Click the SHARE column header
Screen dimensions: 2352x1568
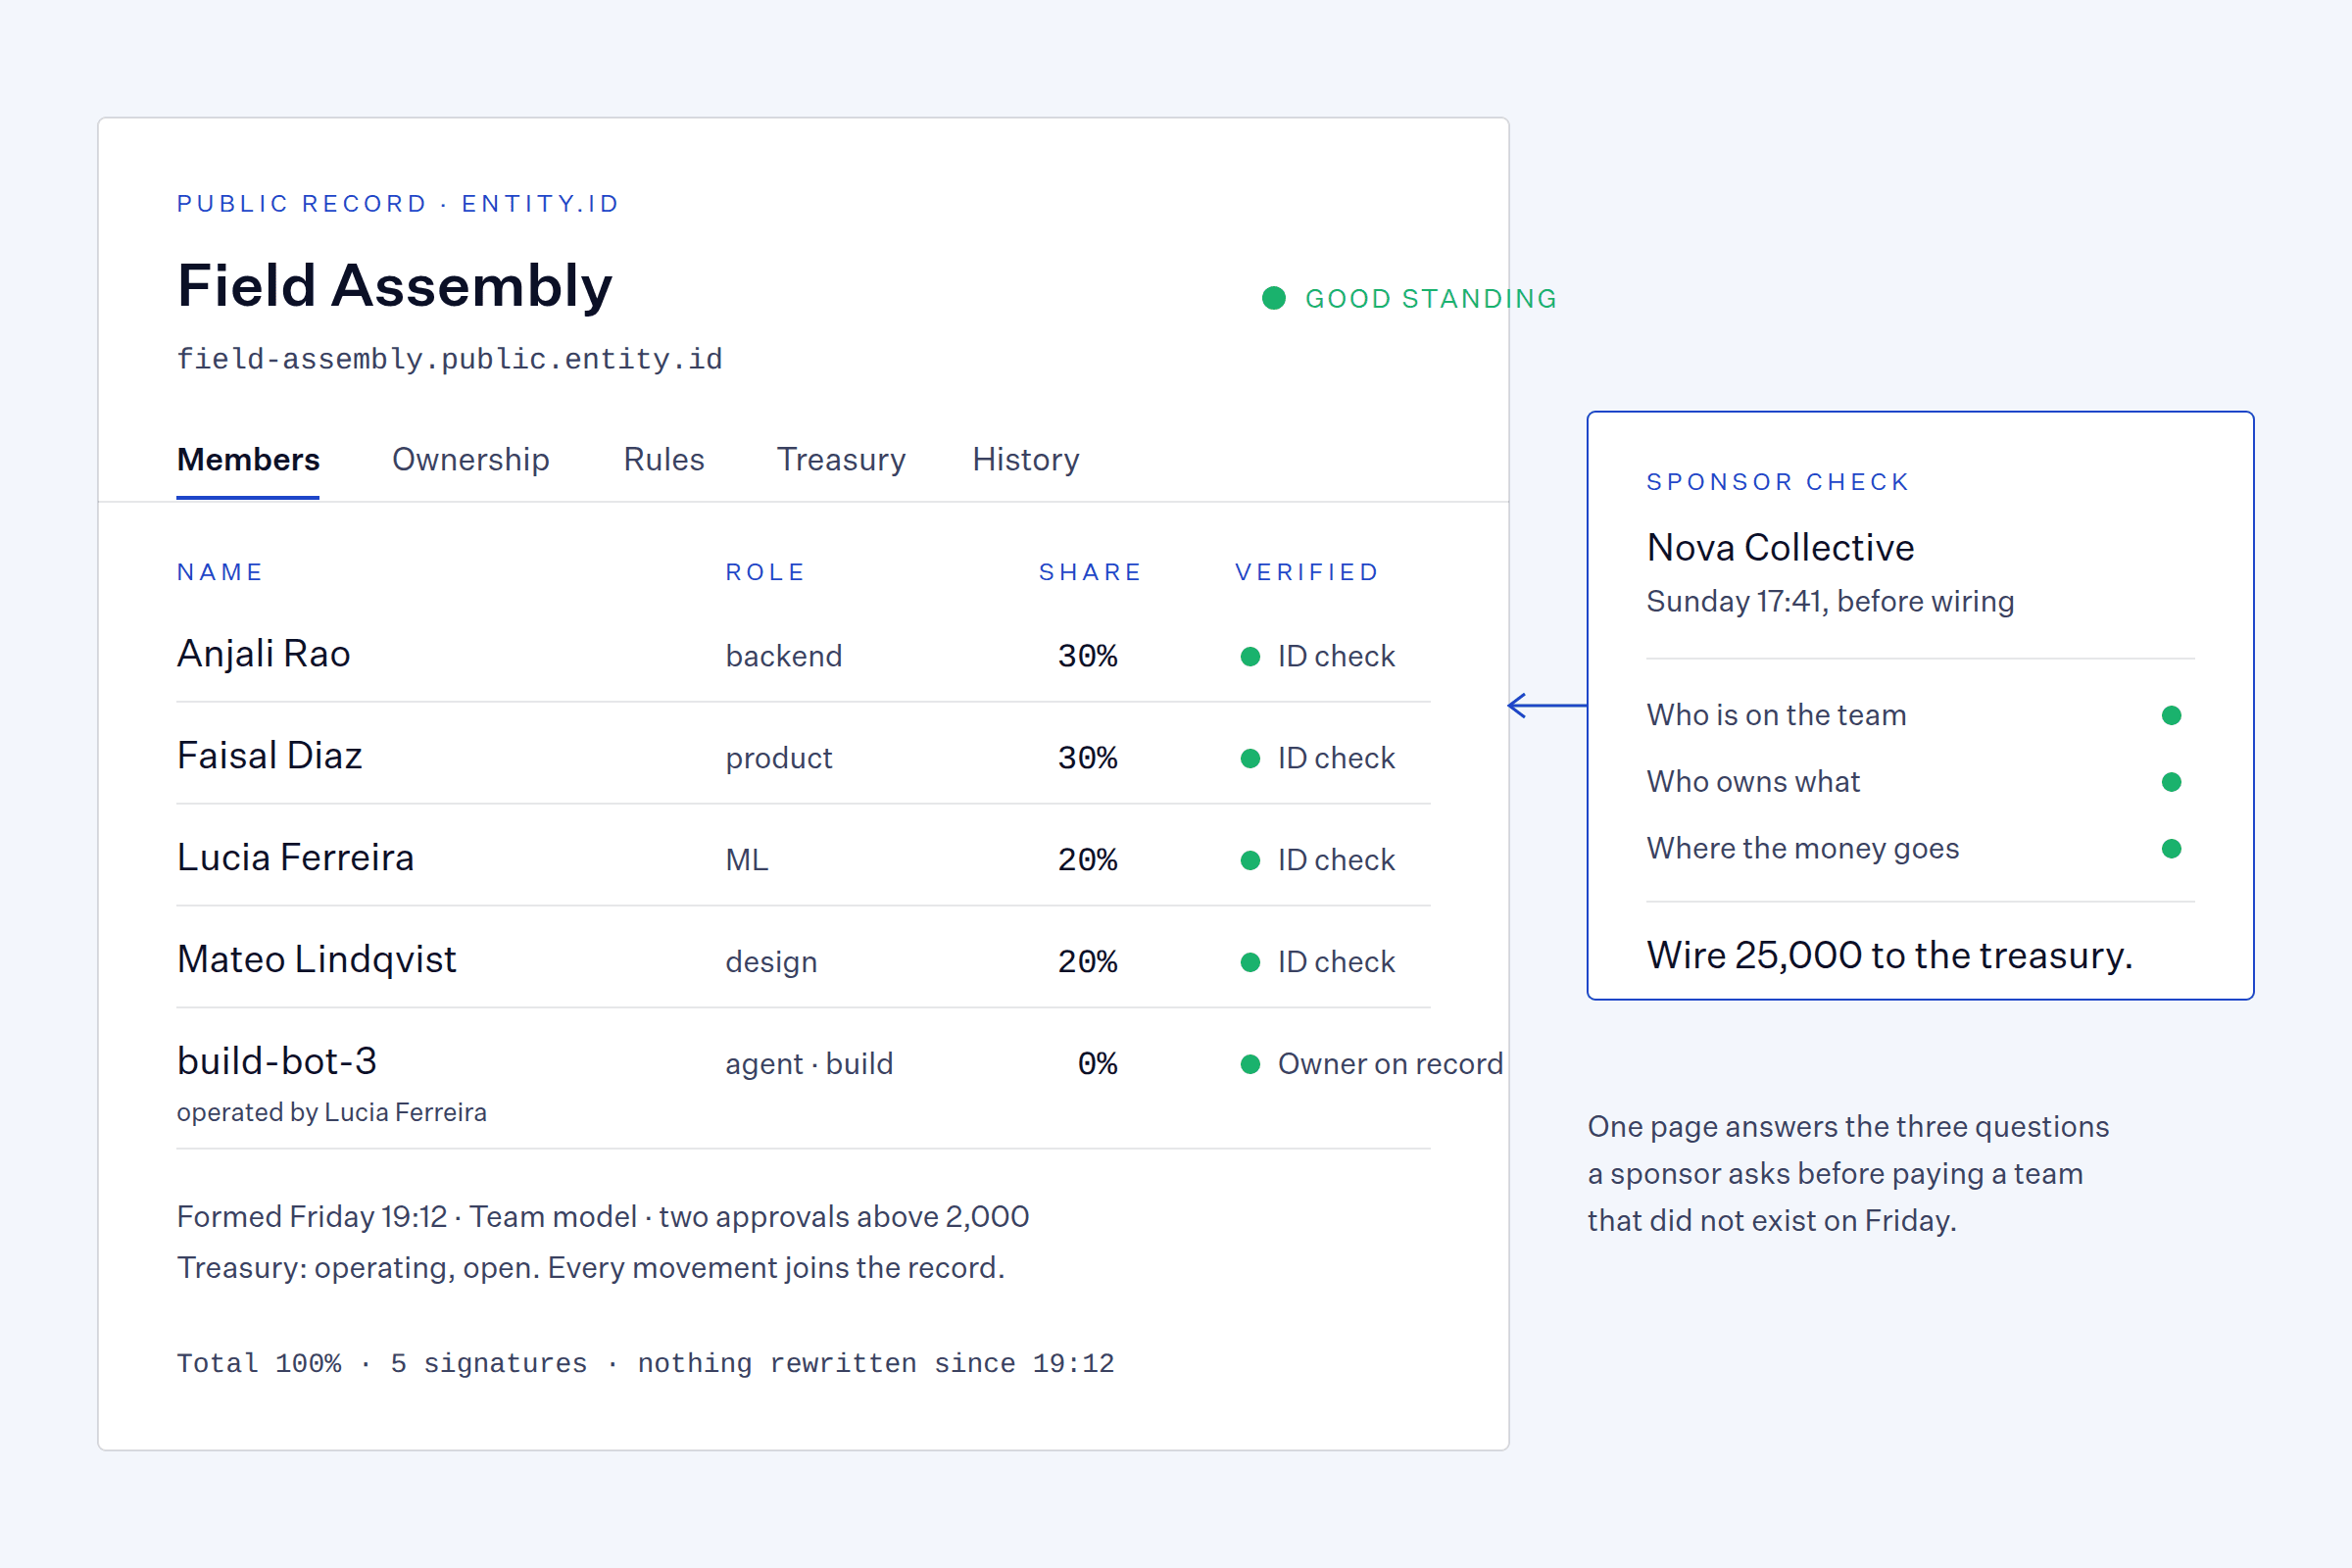pos(1091,572)
